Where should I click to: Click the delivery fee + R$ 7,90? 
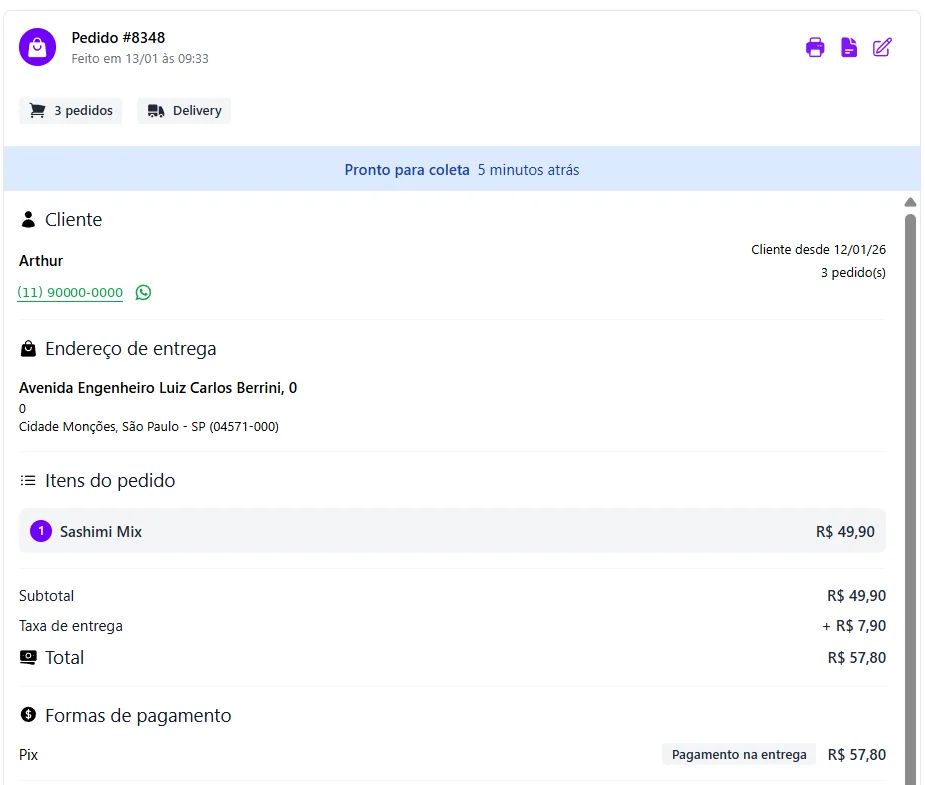pyautogui.click(x=854, y=626)
